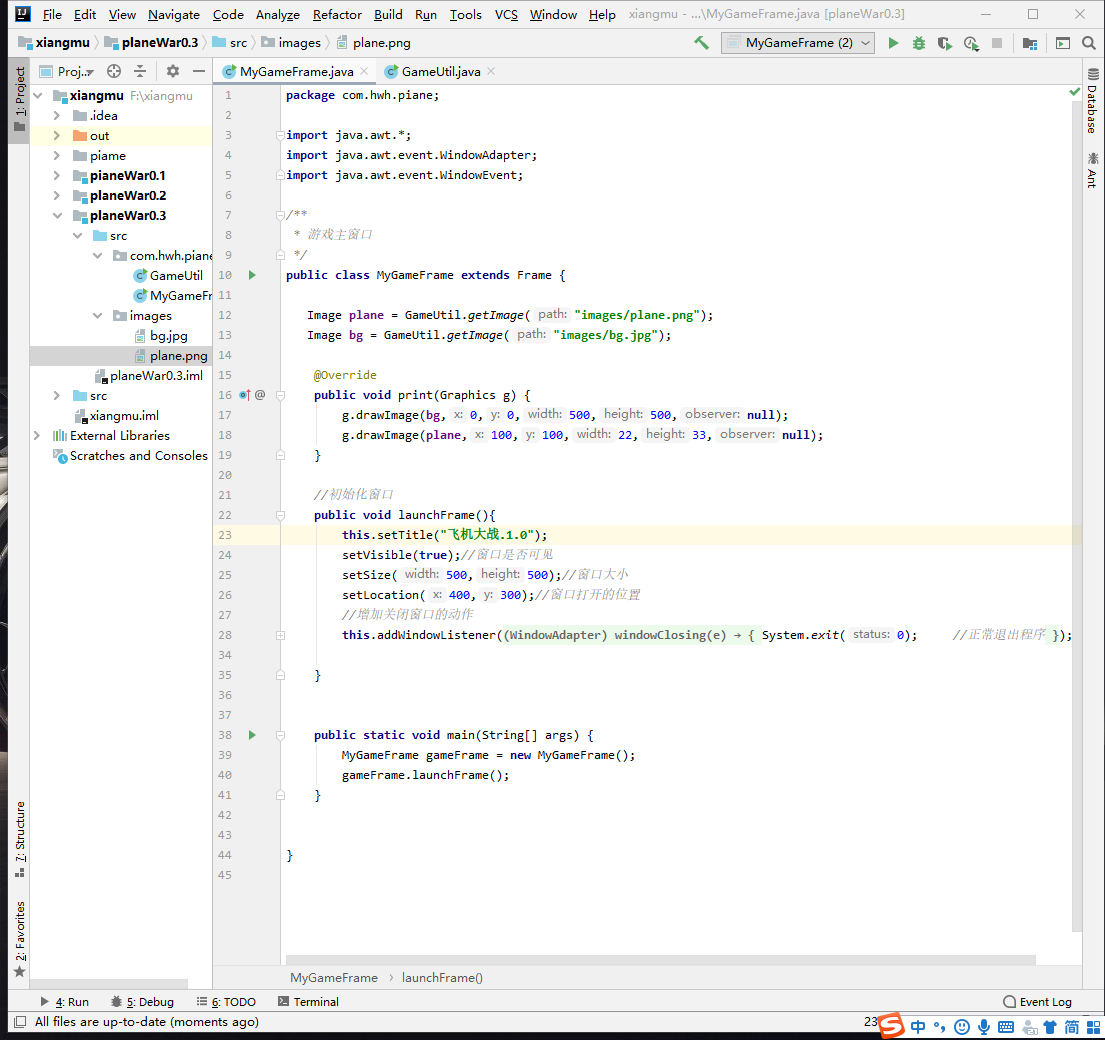Click the run anything toolbar icon

[x=1063, y=43]
